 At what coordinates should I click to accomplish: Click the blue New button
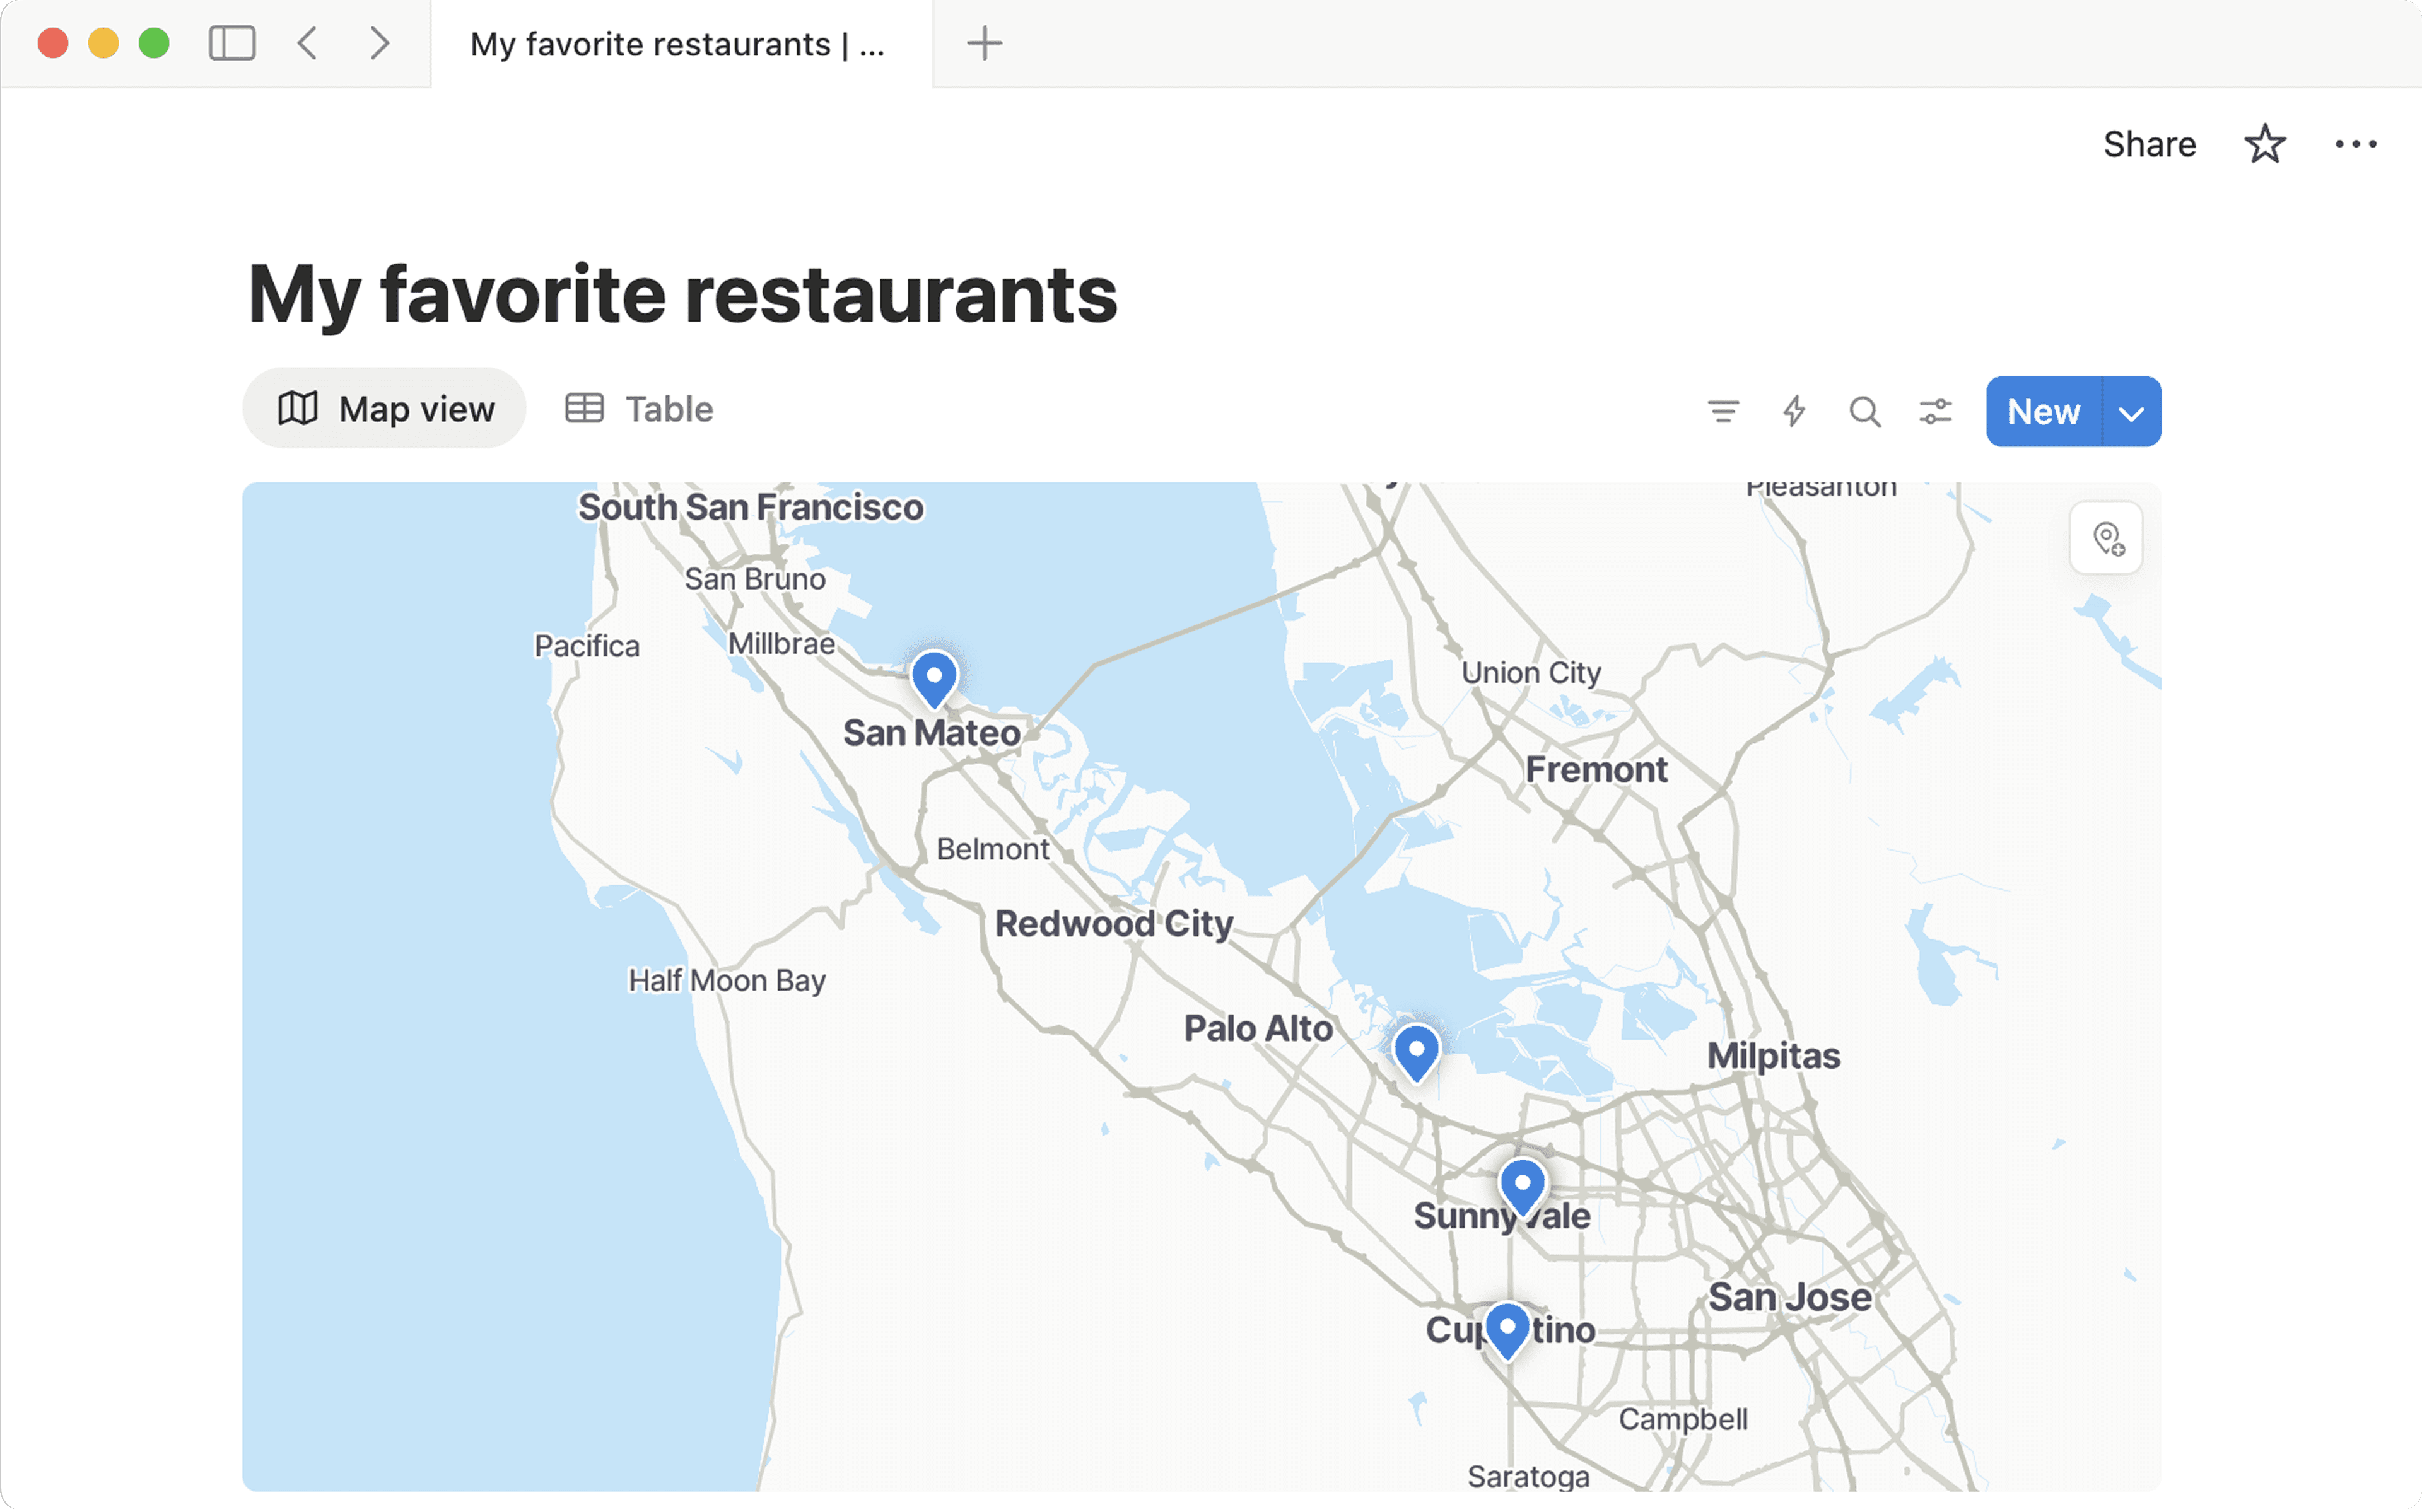(x=2043, y=412)
